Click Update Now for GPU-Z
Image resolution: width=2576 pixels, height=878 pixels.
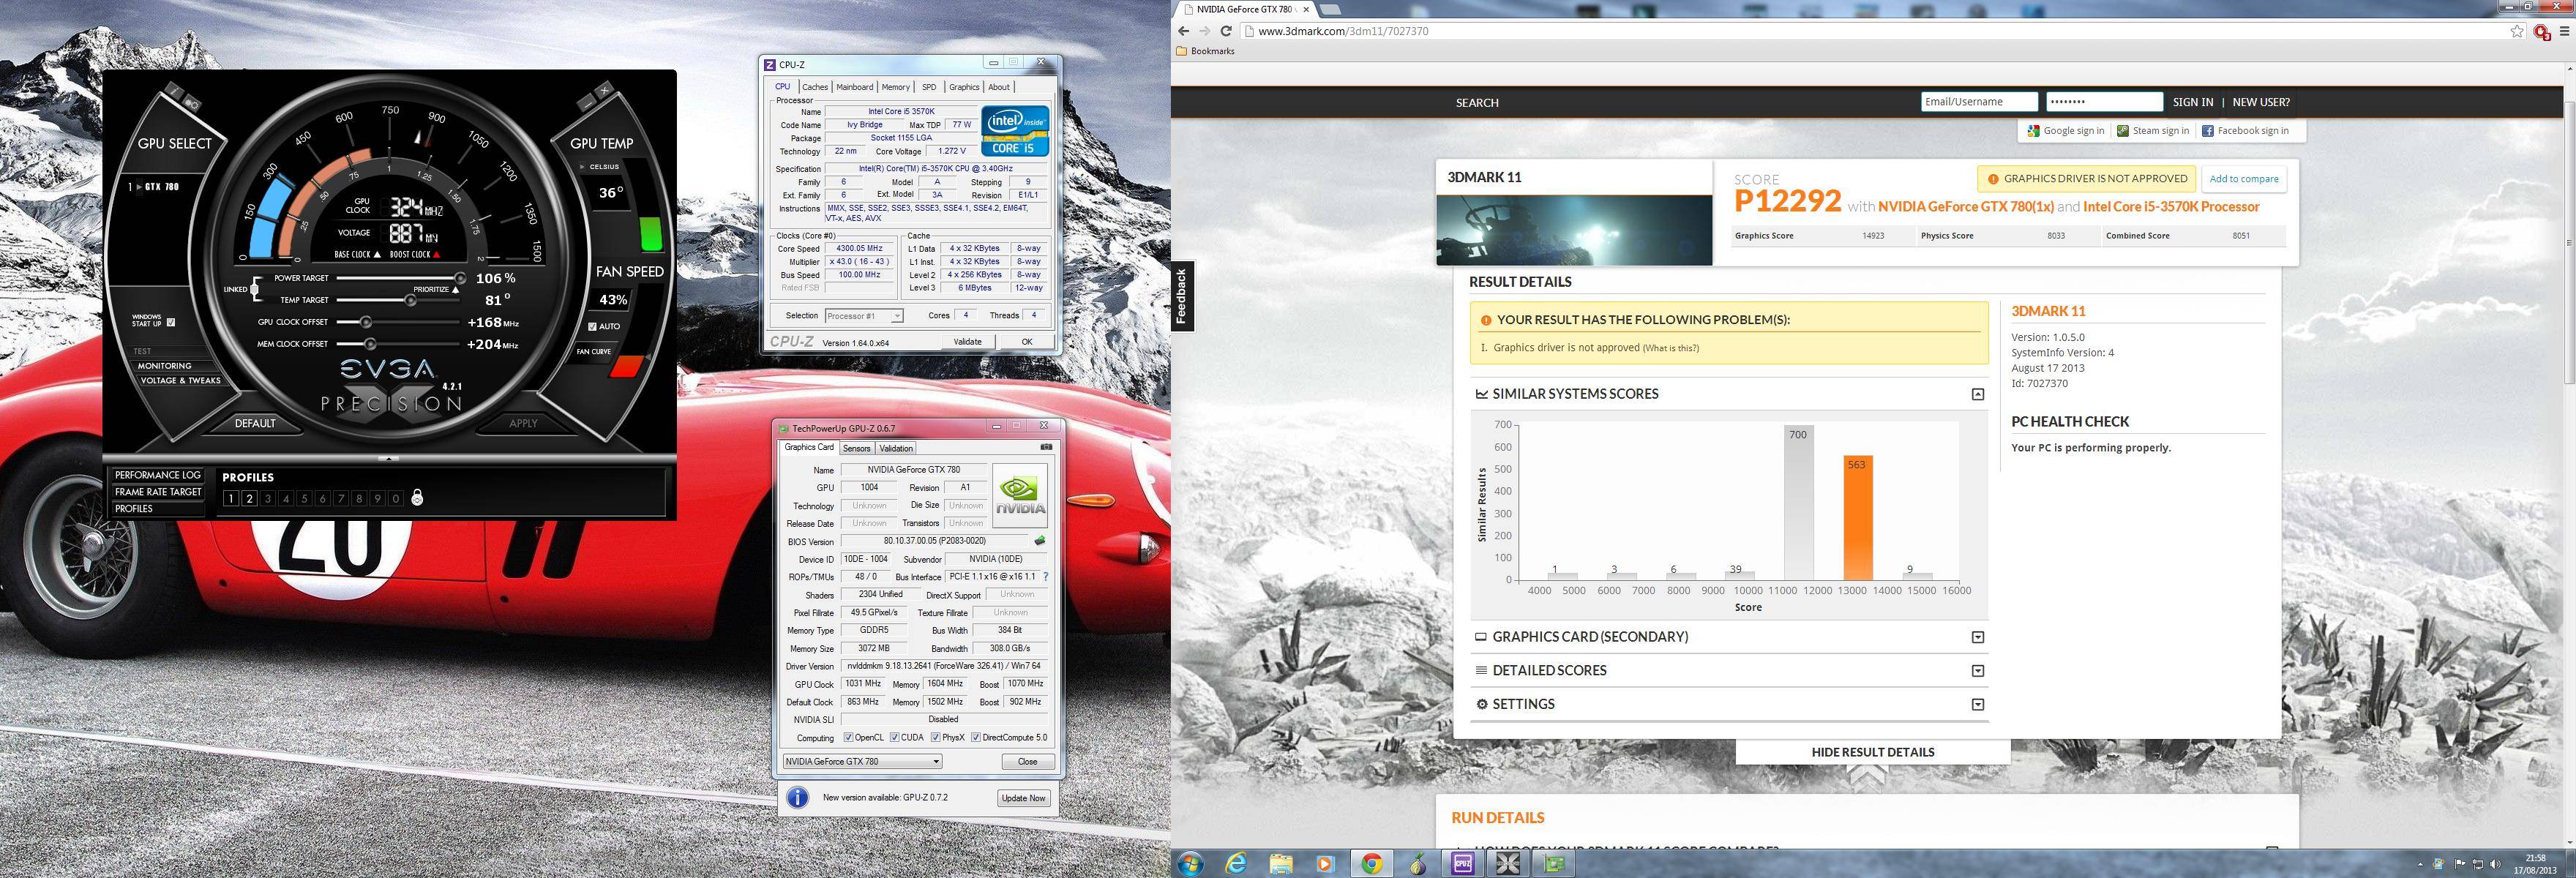[x=1023, y=798]
